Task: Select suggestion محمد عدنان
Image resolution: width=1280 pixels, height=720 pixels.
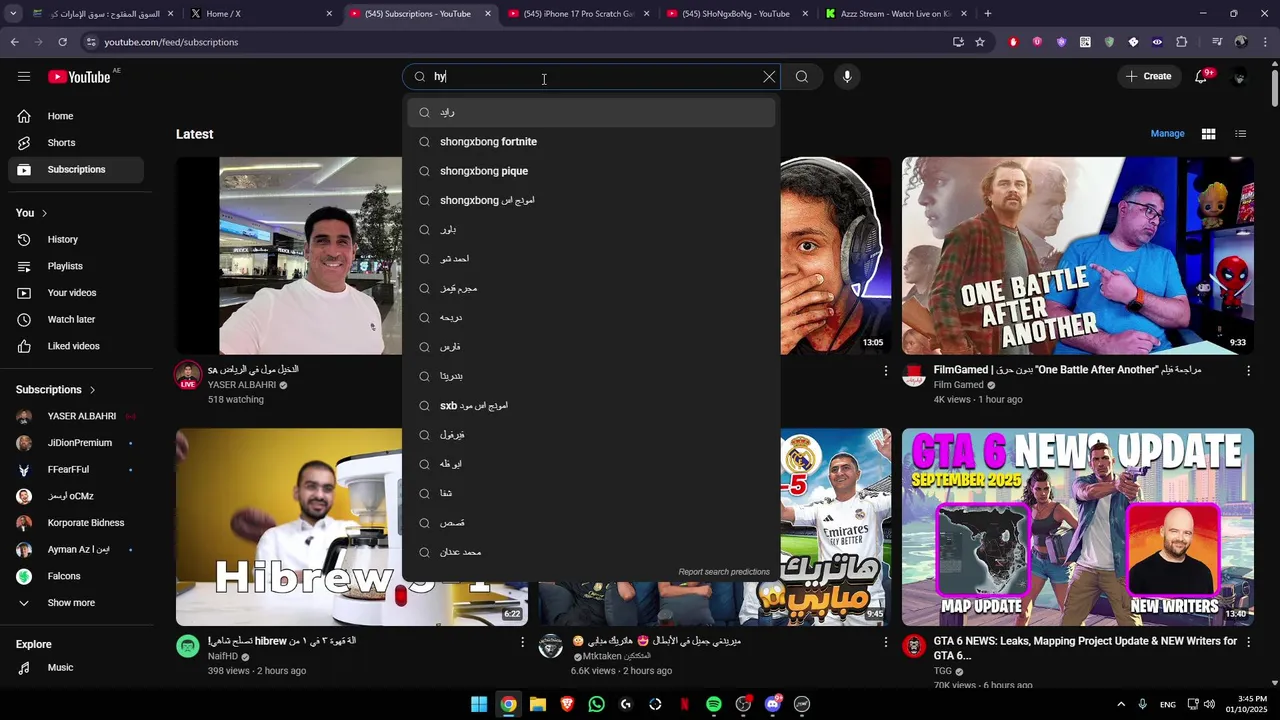Action: (x=591, y=552)
